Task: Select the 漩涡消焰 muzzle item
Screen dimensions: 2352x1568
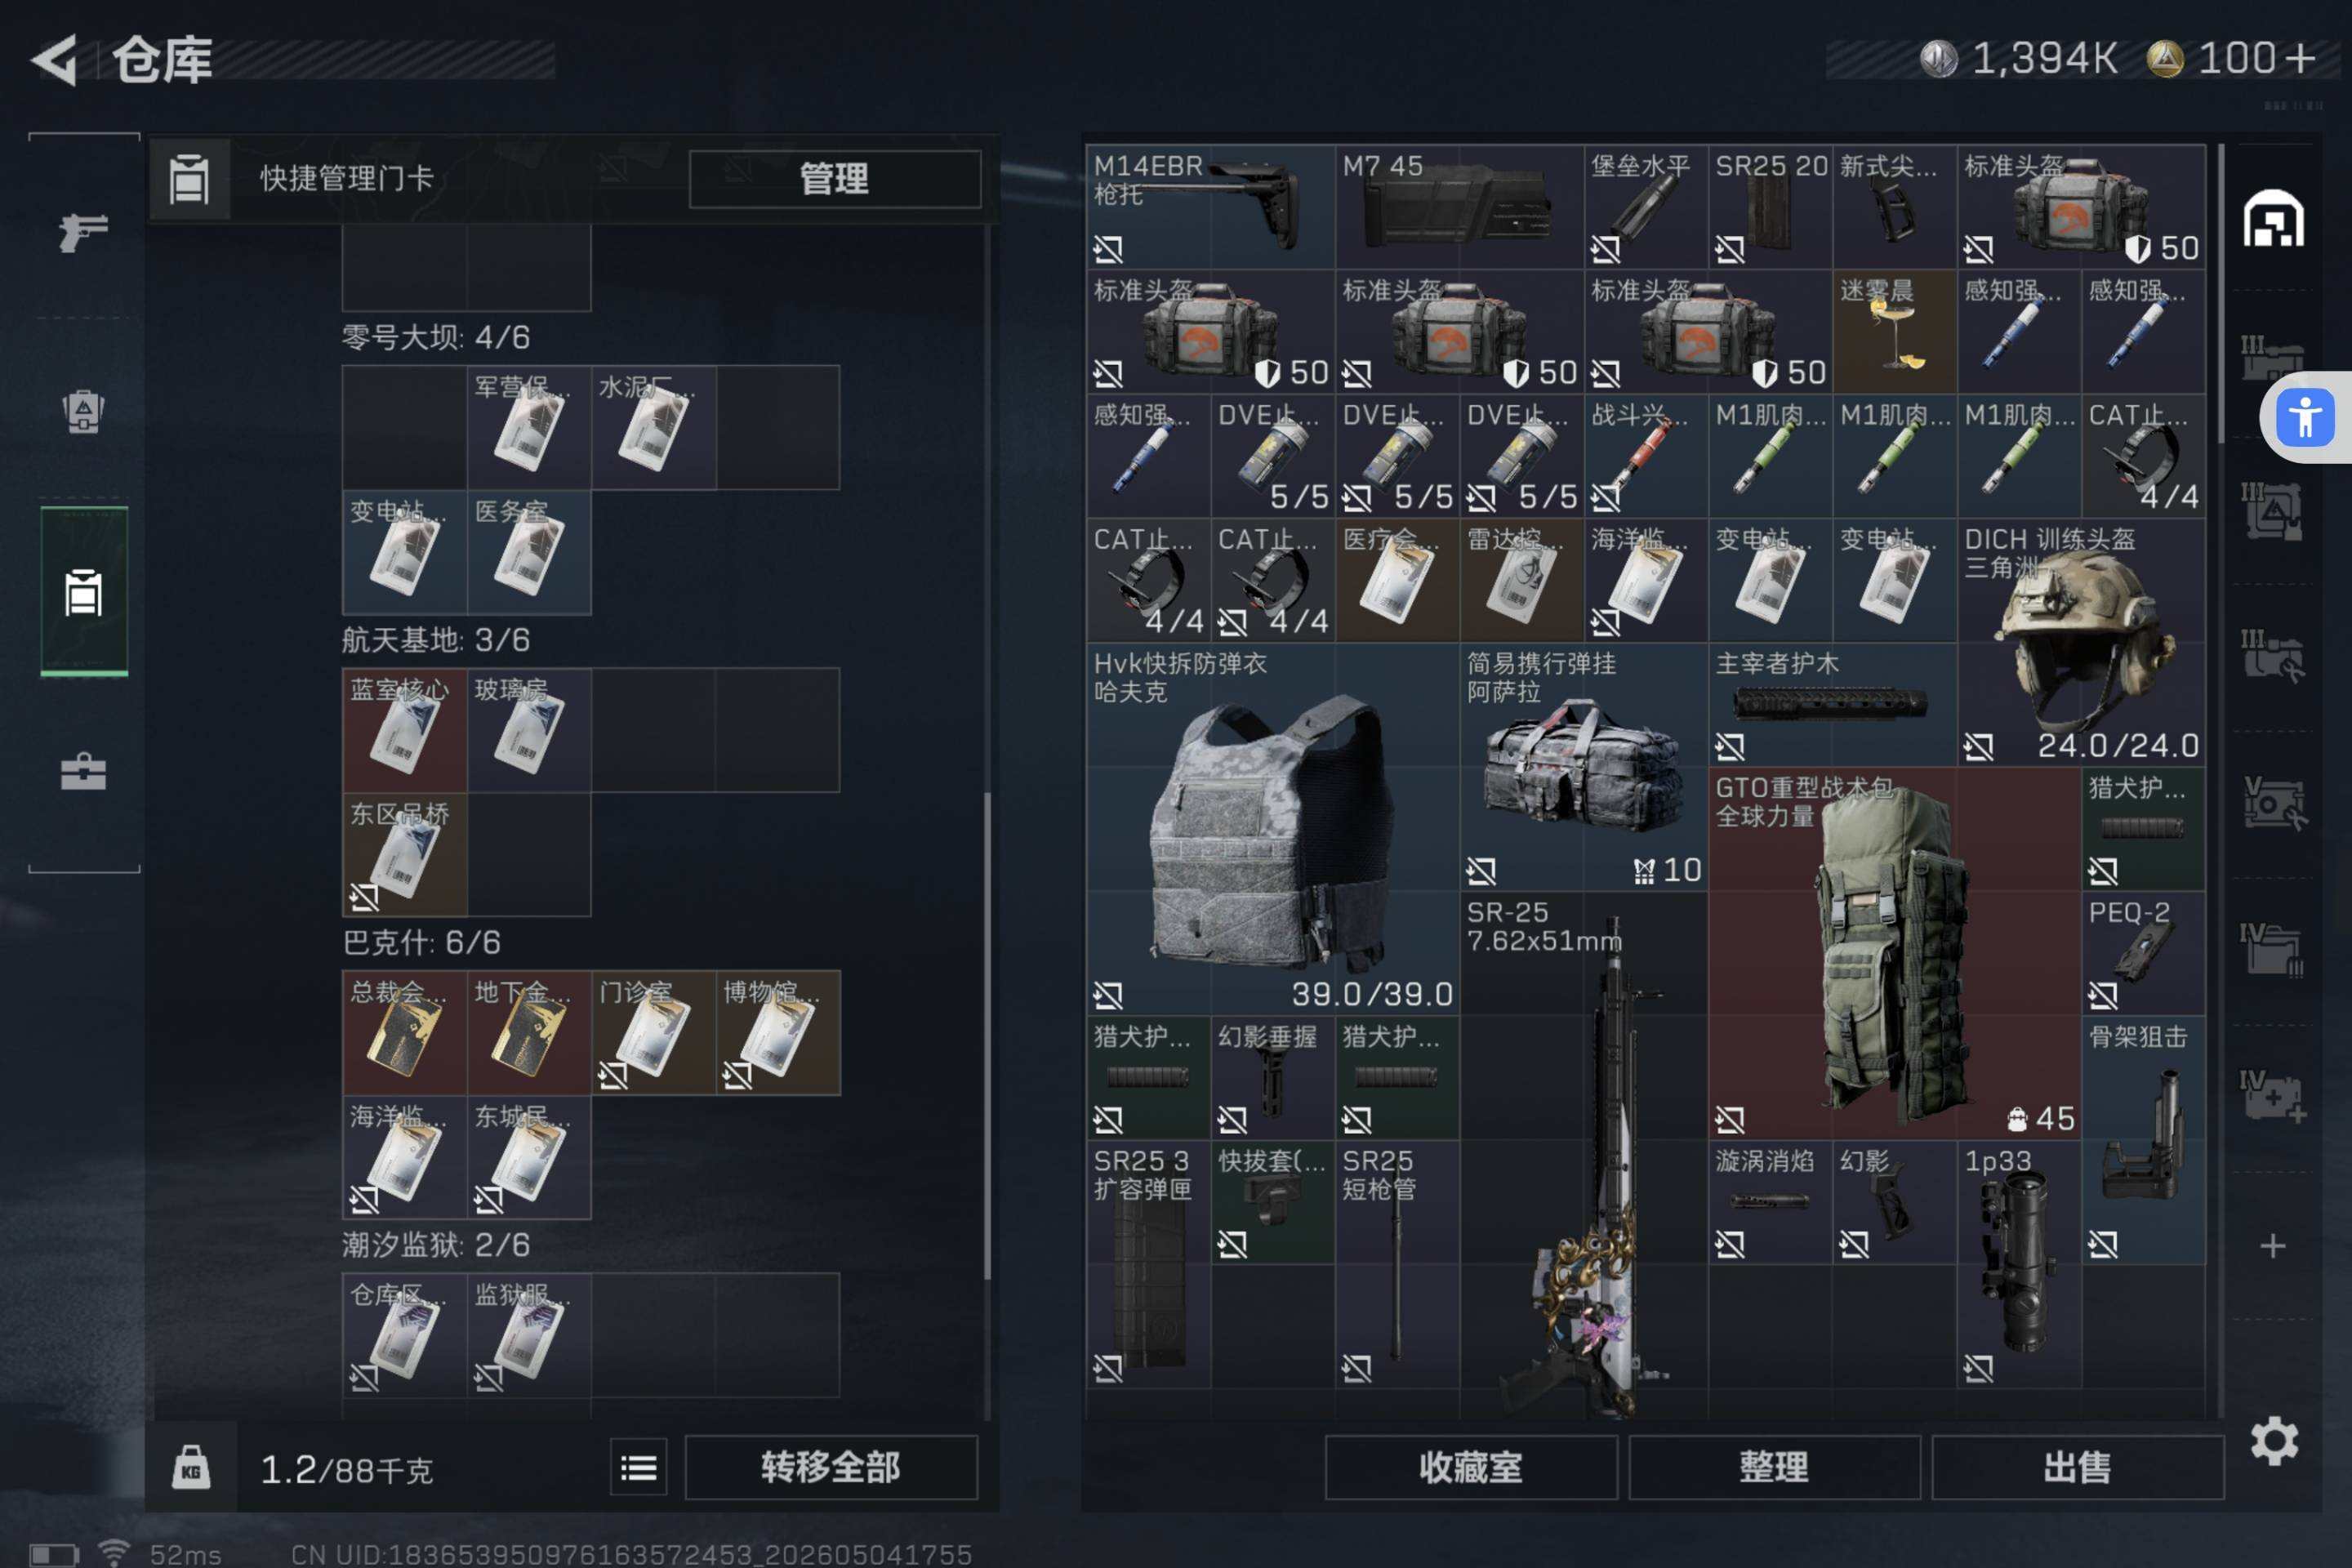Action: 1770,1201
